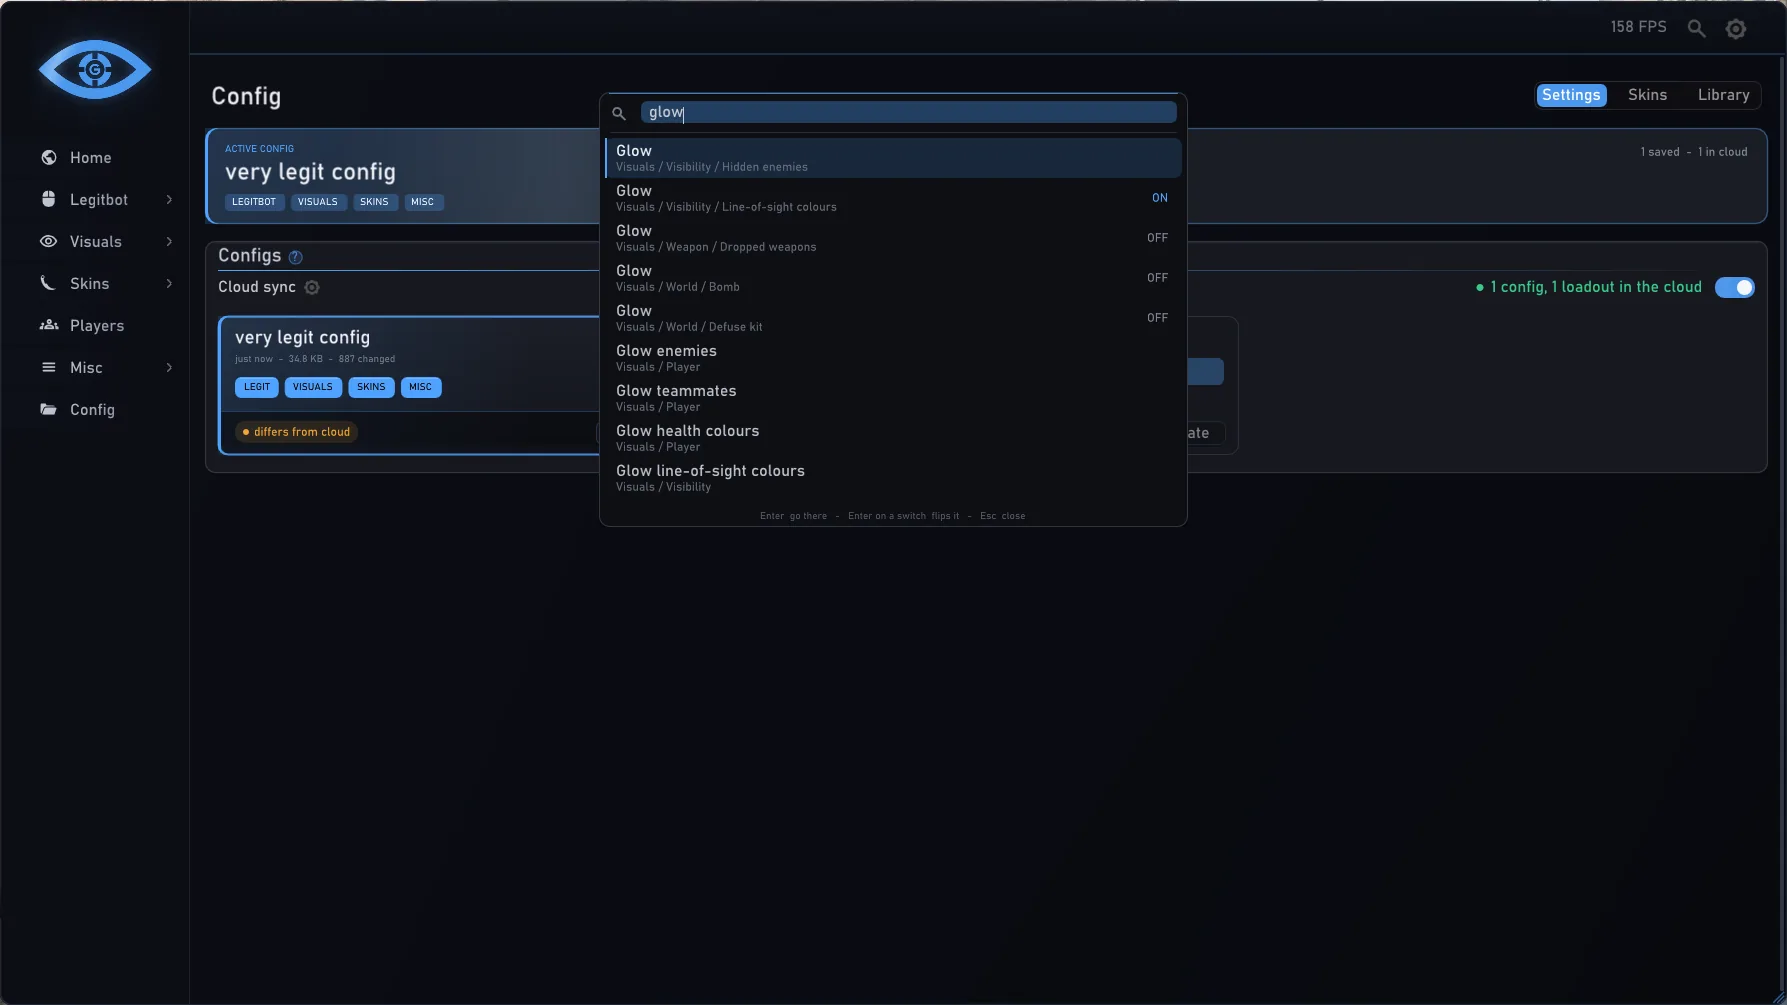This screenshot has width=1787, height=1005.
Task: Toggle Glow Dropped weapons OFF switch
Action: pyautogui.click(x=1157, y=238)
